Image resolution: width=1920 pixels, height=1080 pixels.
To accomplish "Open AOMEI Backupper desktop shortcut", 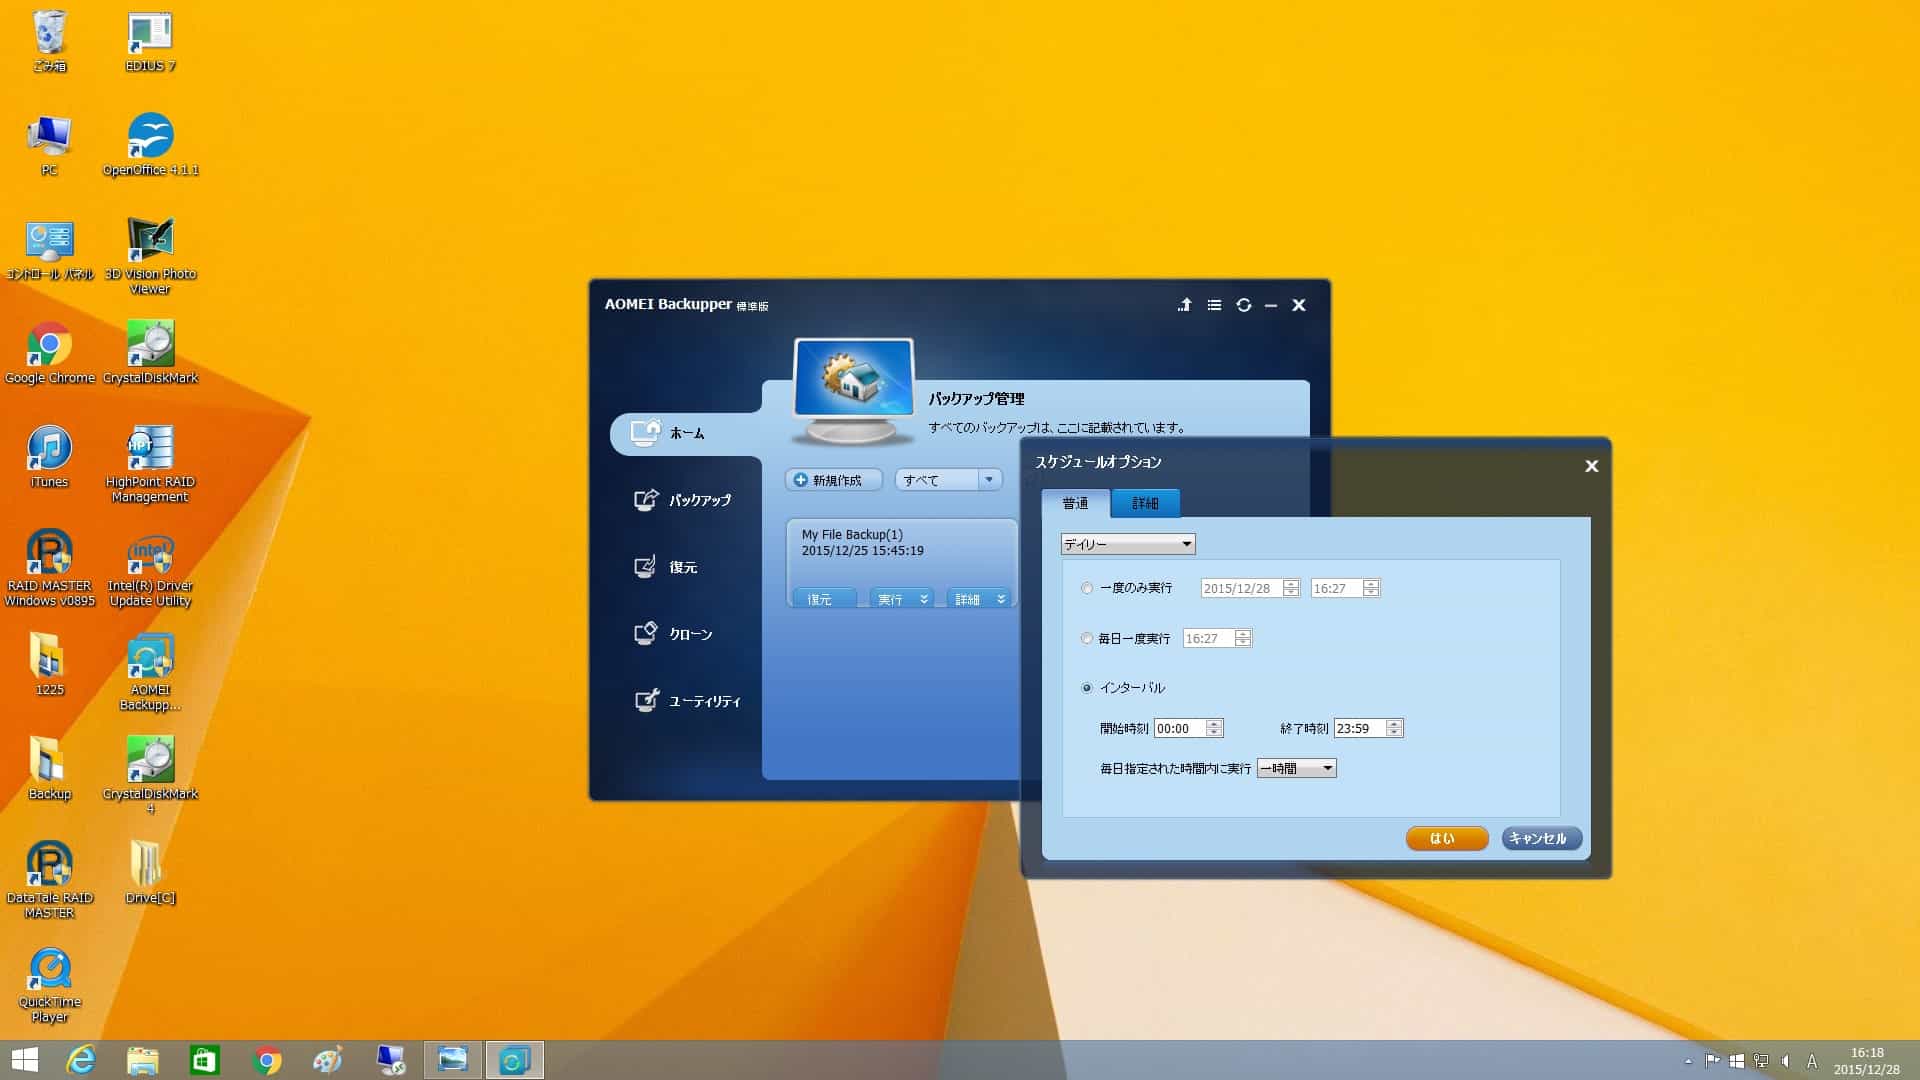I will (x=150, y=673).
